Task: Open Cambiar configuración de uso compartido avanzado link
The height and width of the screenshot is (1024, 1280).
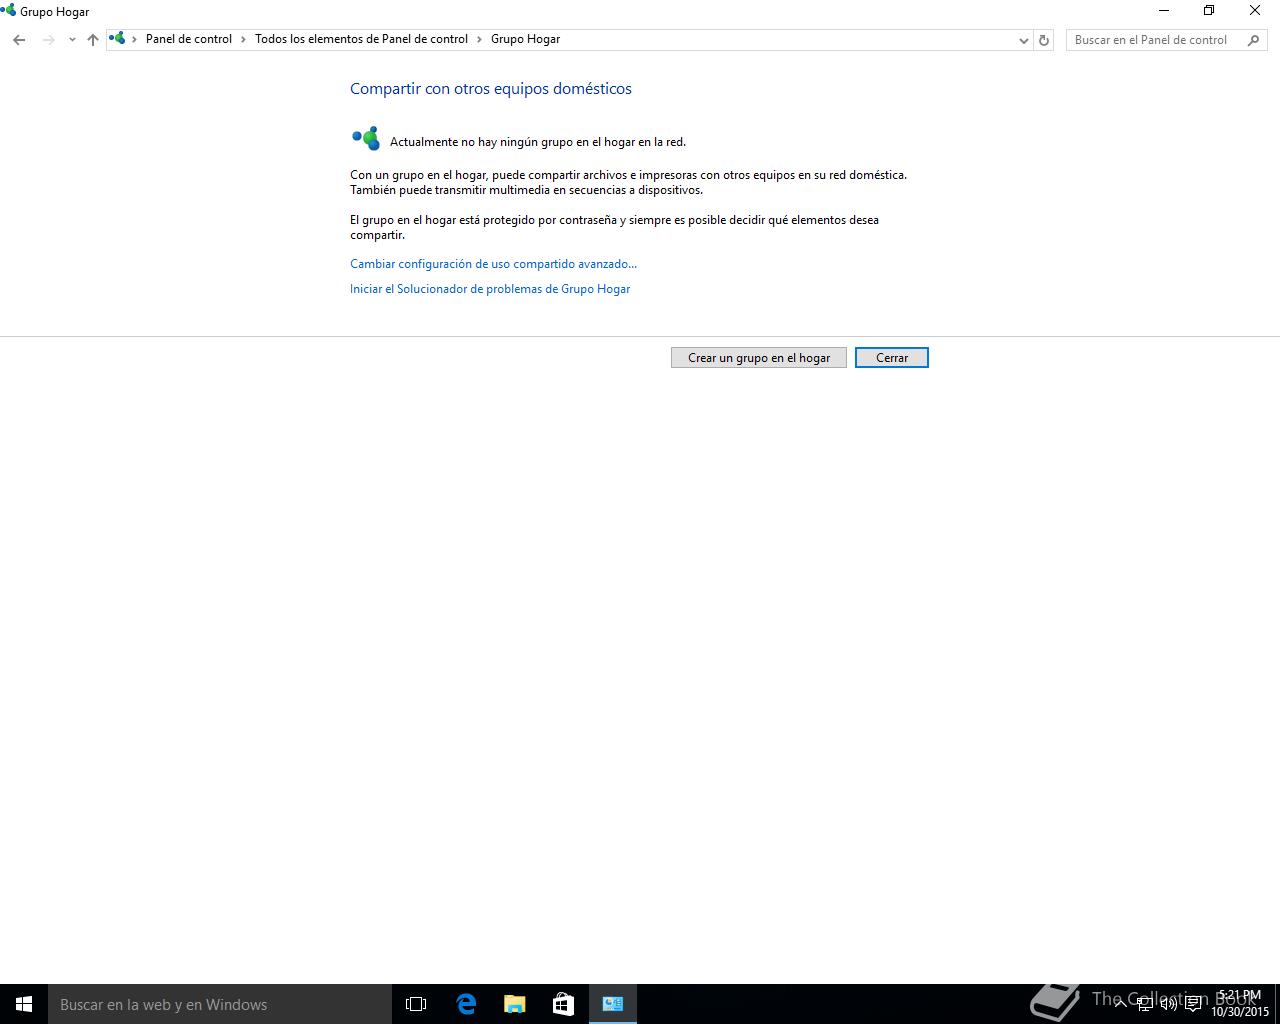Action: (x=493, y=264)
